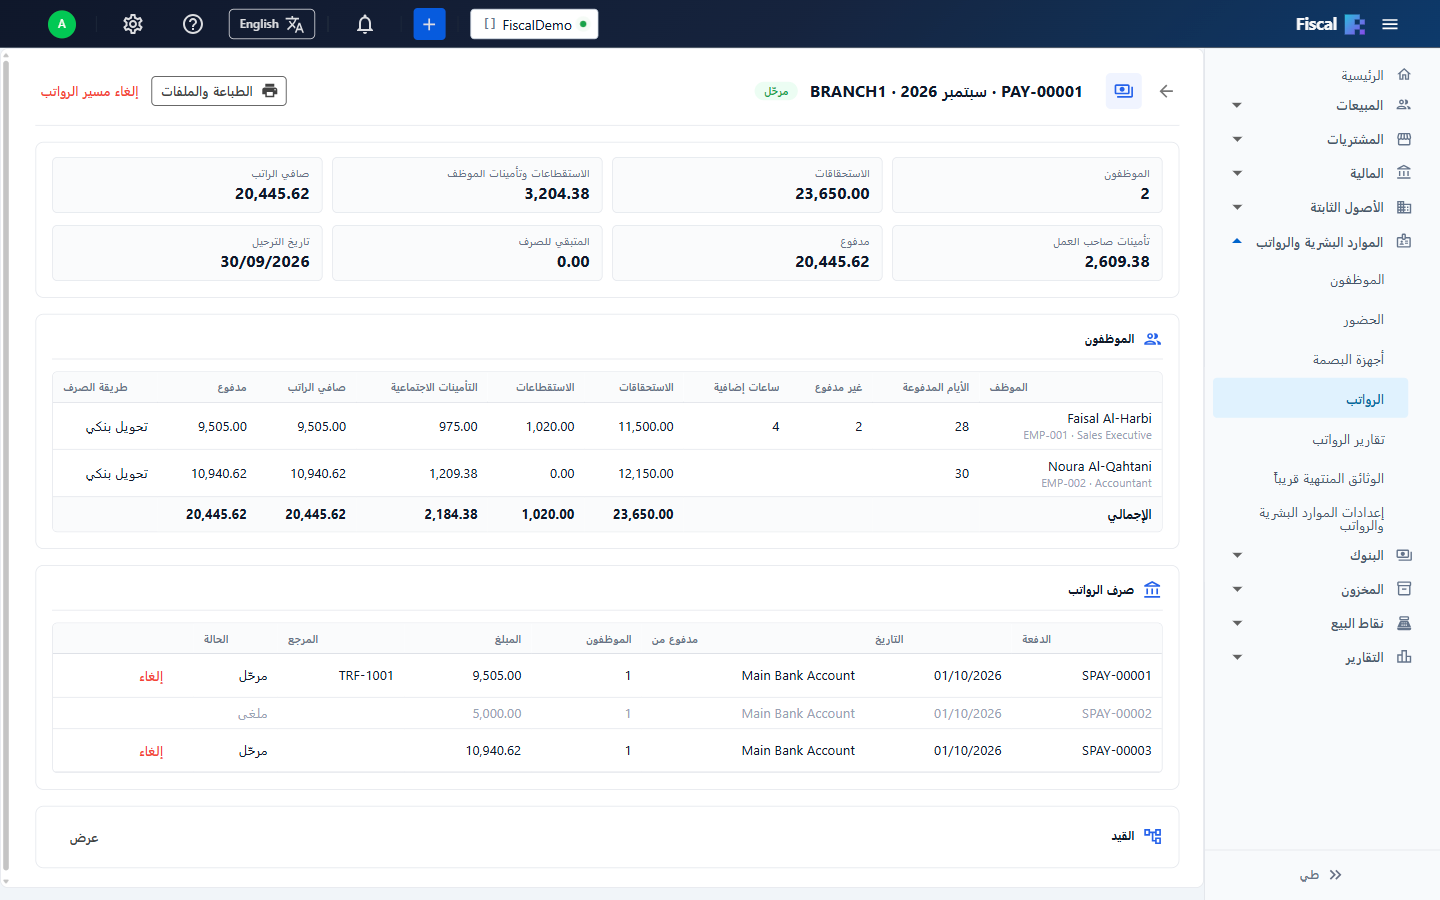Image resolution: width=1440 pixels, height=900 pixels.
Task: Click the المشتريات purchases sidebar icon
Action: (1404, 139)
